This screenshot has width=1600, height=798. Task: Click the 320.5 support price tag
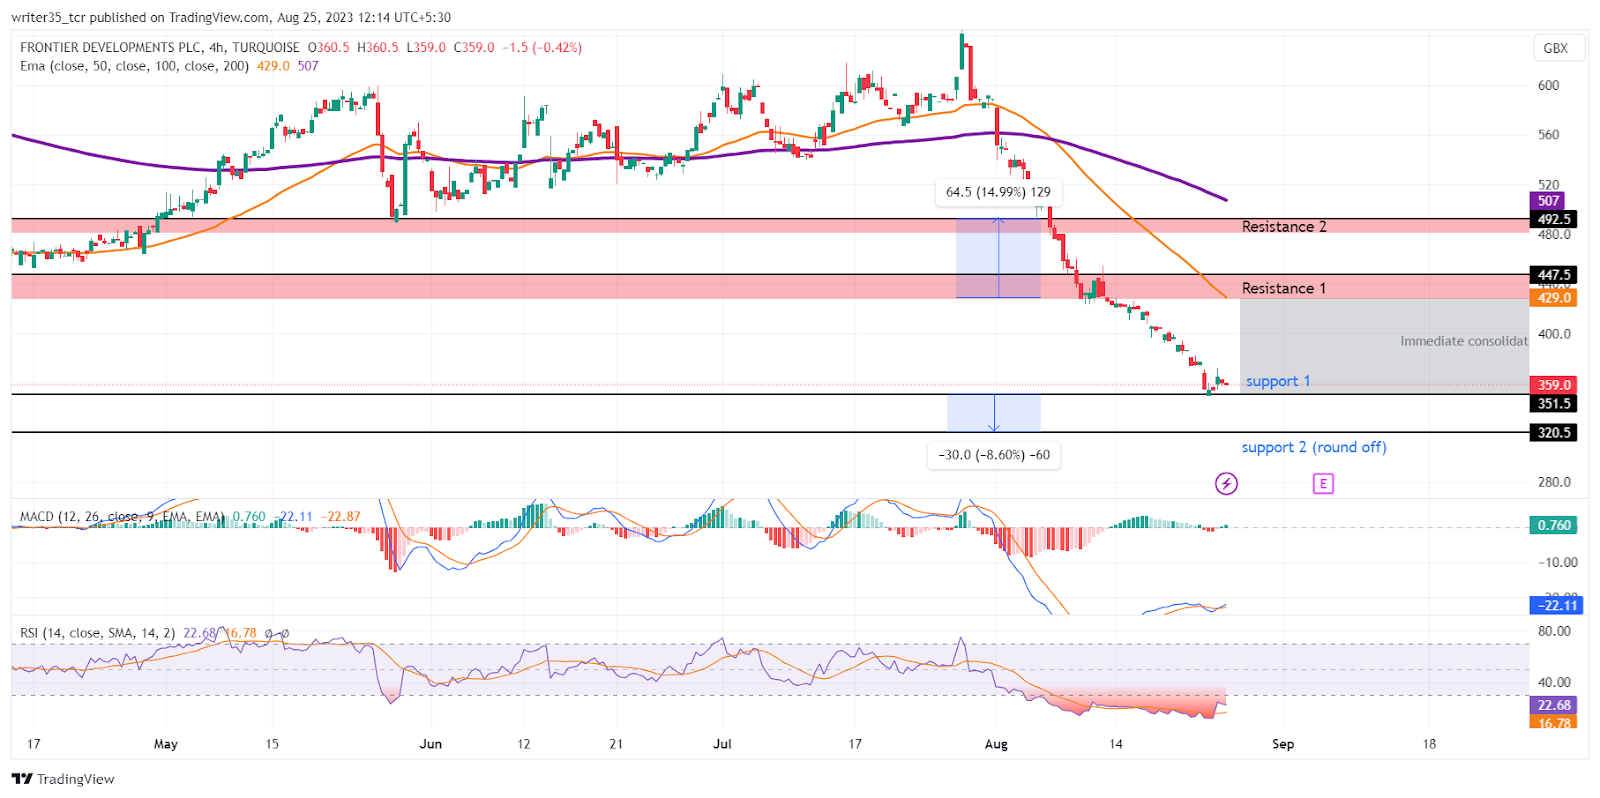click(1554, 433)
